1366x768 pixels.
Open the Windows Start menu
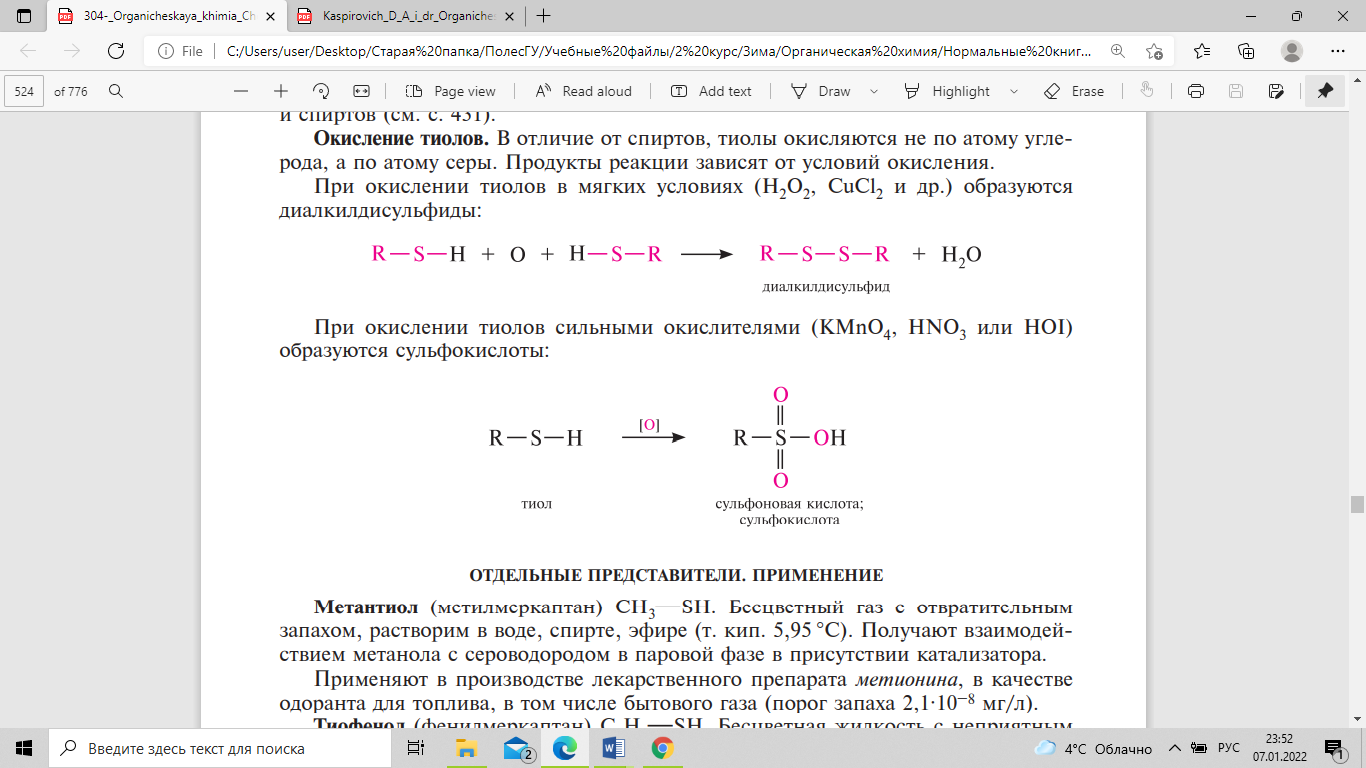(24, 748)
